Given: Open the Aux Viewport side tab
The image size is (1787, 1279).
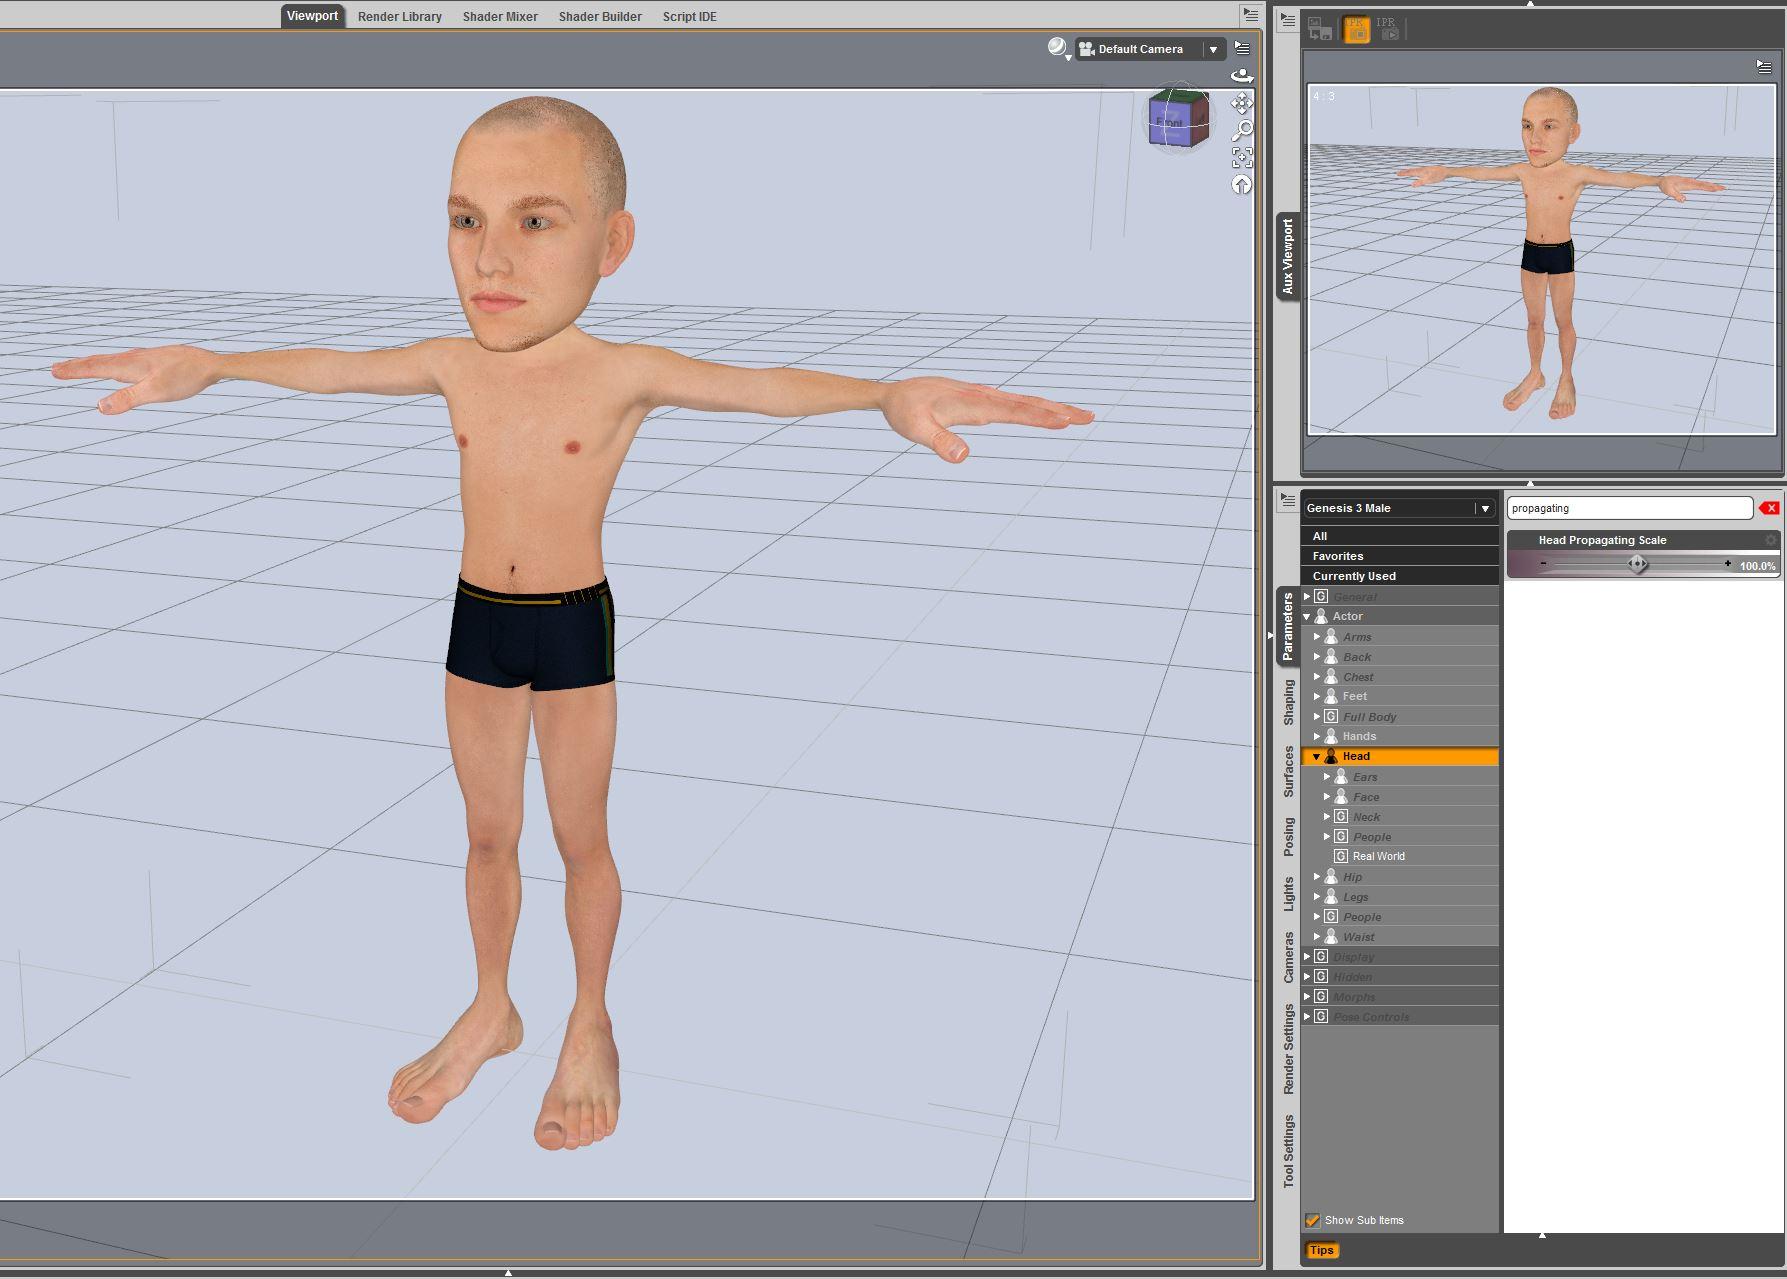Looking at the screenshot, I should [x=1287, y=256].
